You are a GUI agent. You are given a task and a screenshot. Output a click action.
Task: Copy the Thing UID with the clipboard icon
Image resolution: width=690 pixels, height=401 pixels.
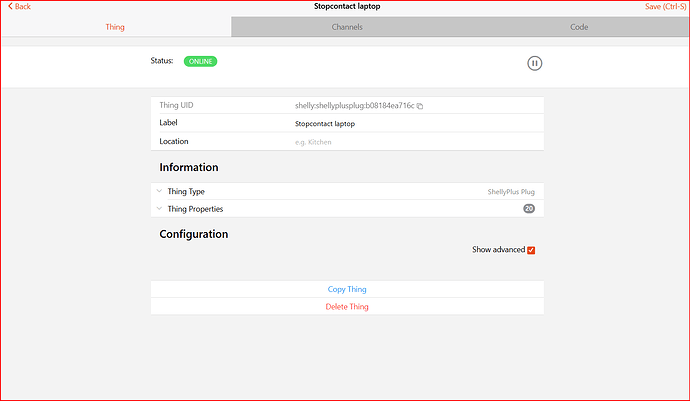(420, 105)
